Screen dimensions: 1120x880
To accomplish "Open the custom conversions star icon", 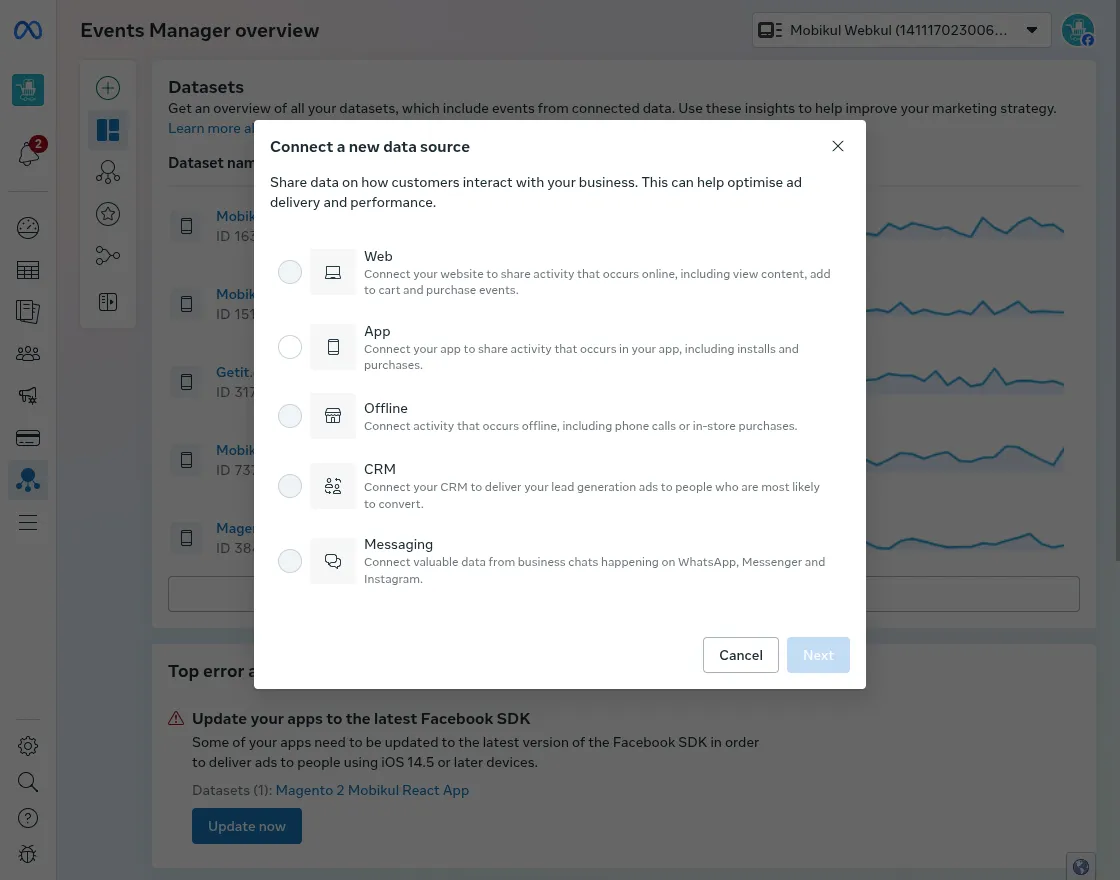I will click(108, 214).
